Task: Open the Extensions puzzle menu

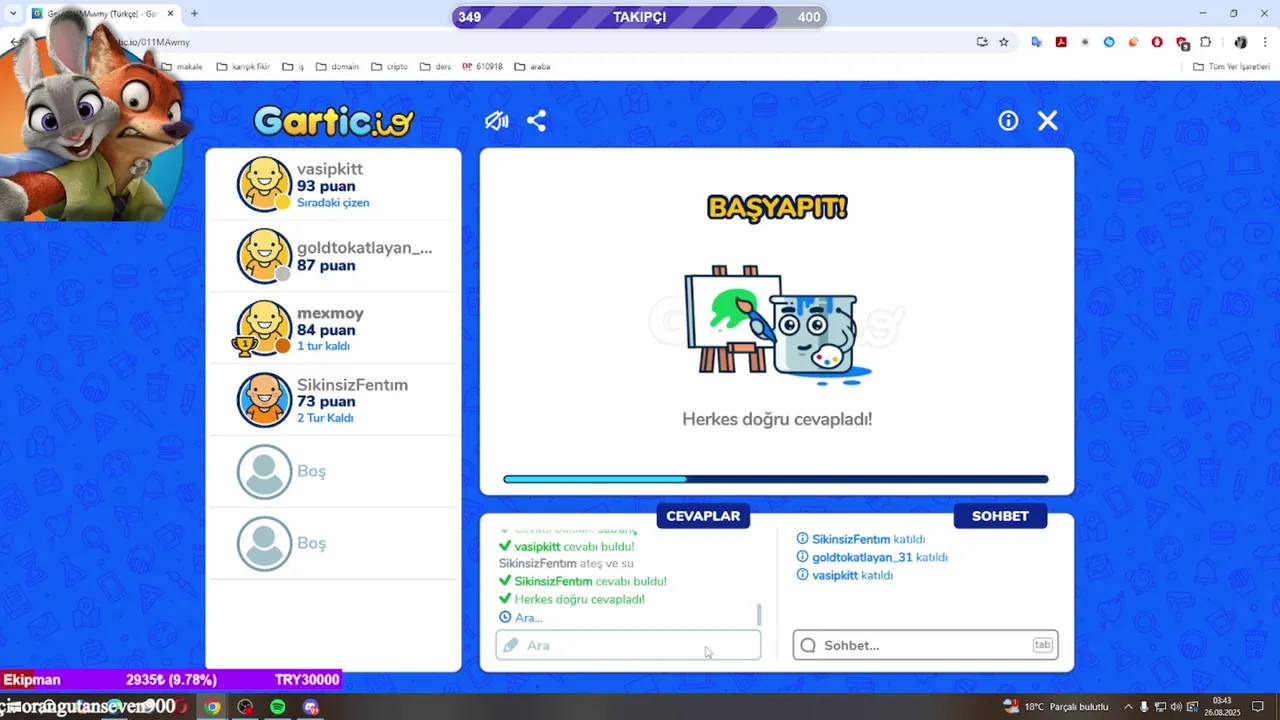Action: [1206, 42]
